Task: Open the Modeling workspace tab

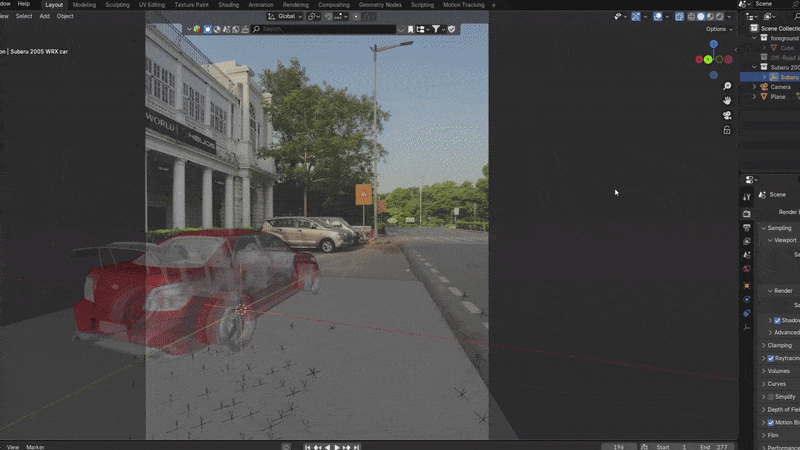Action: tap(84, 5)
